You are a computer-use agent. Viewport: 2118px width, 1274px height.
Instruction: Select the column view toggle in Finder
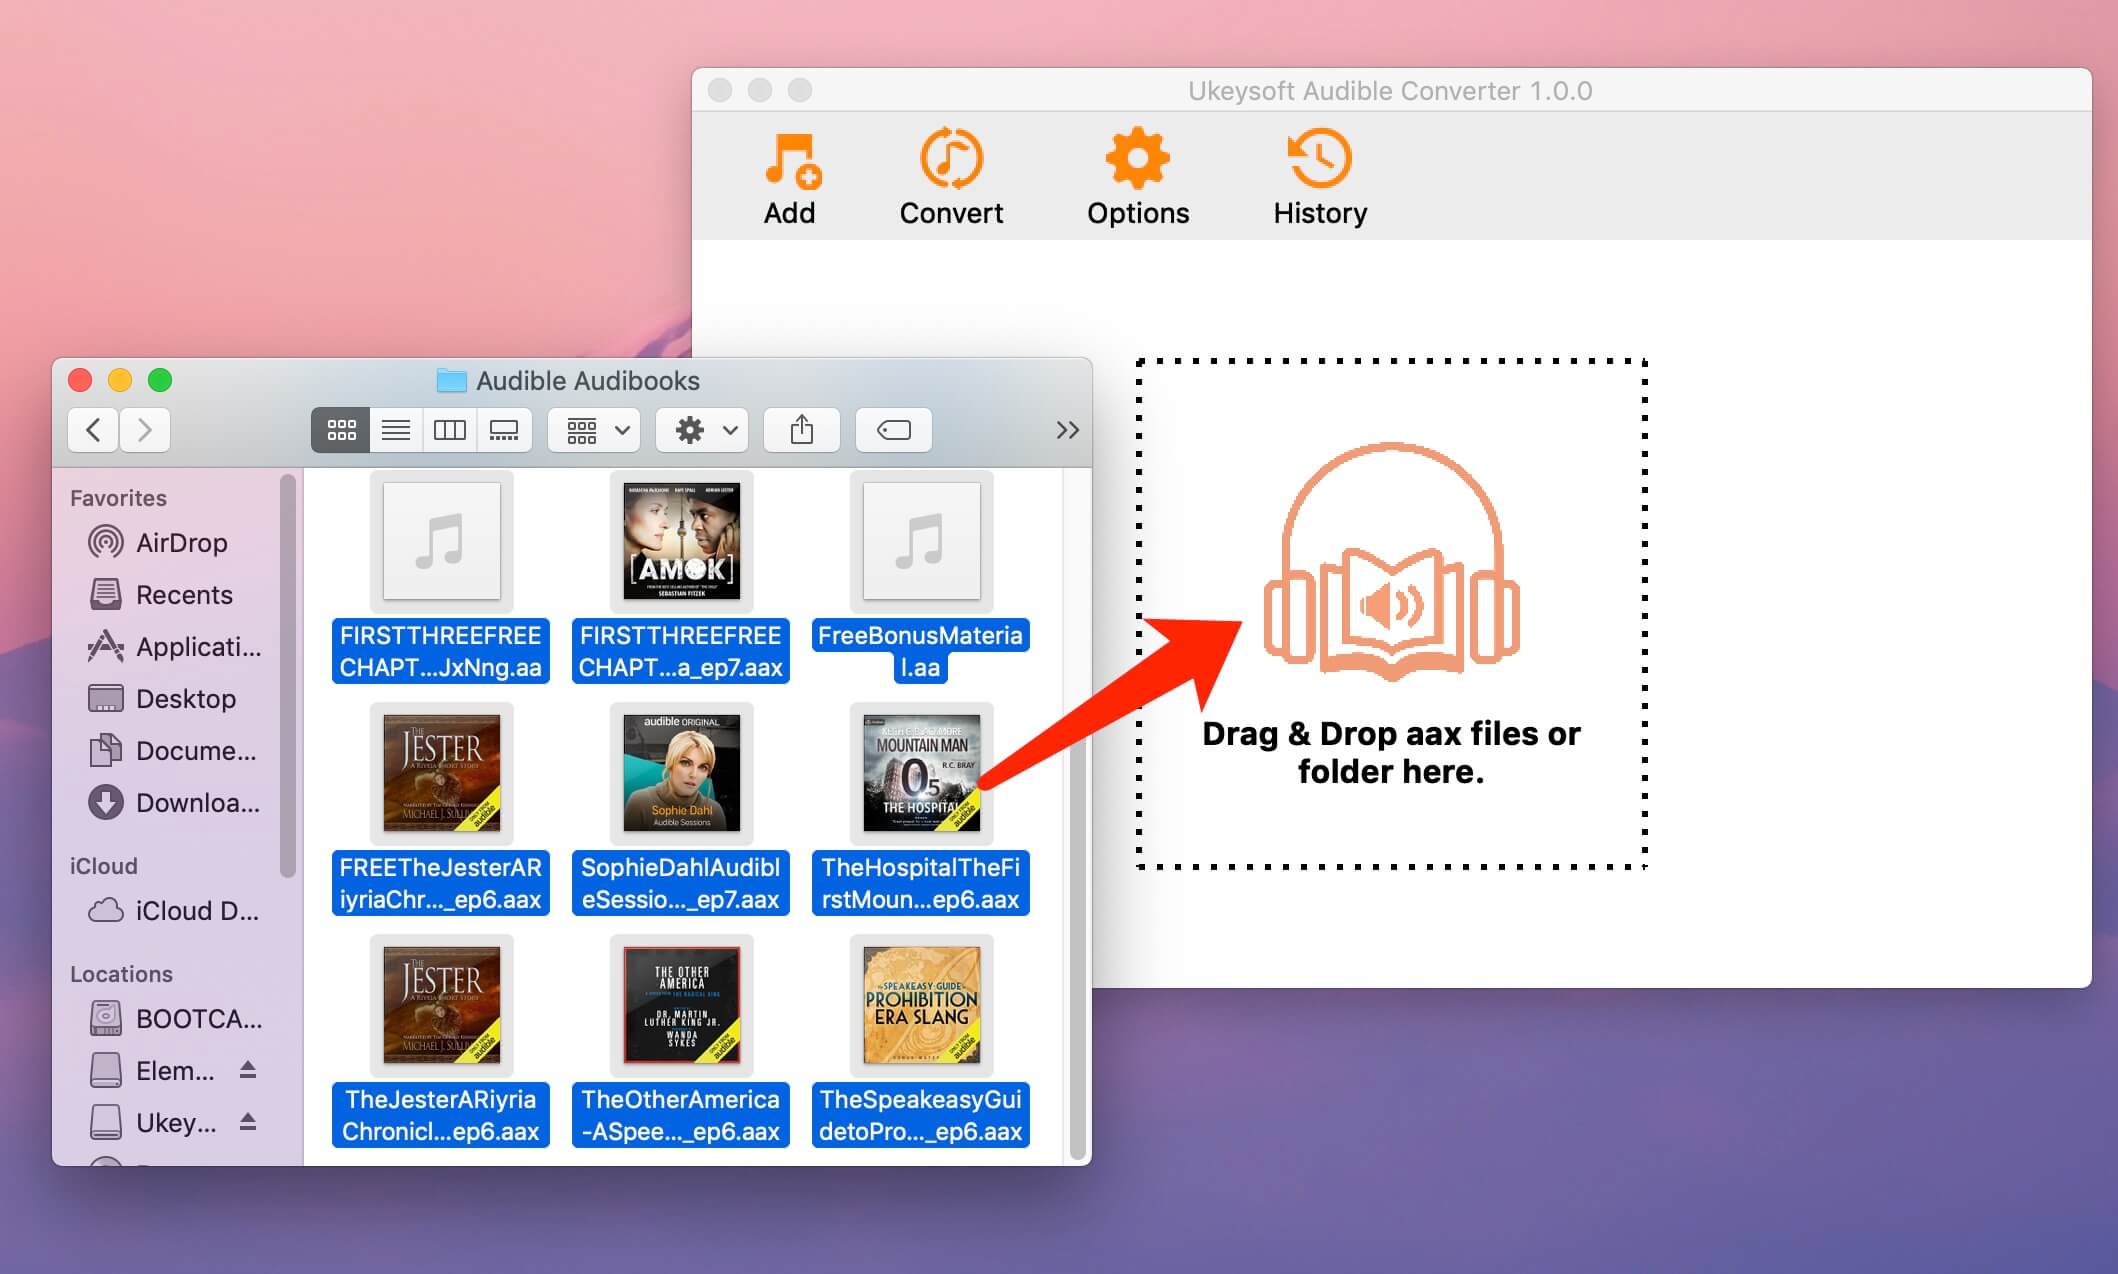[x=451, y=431]
